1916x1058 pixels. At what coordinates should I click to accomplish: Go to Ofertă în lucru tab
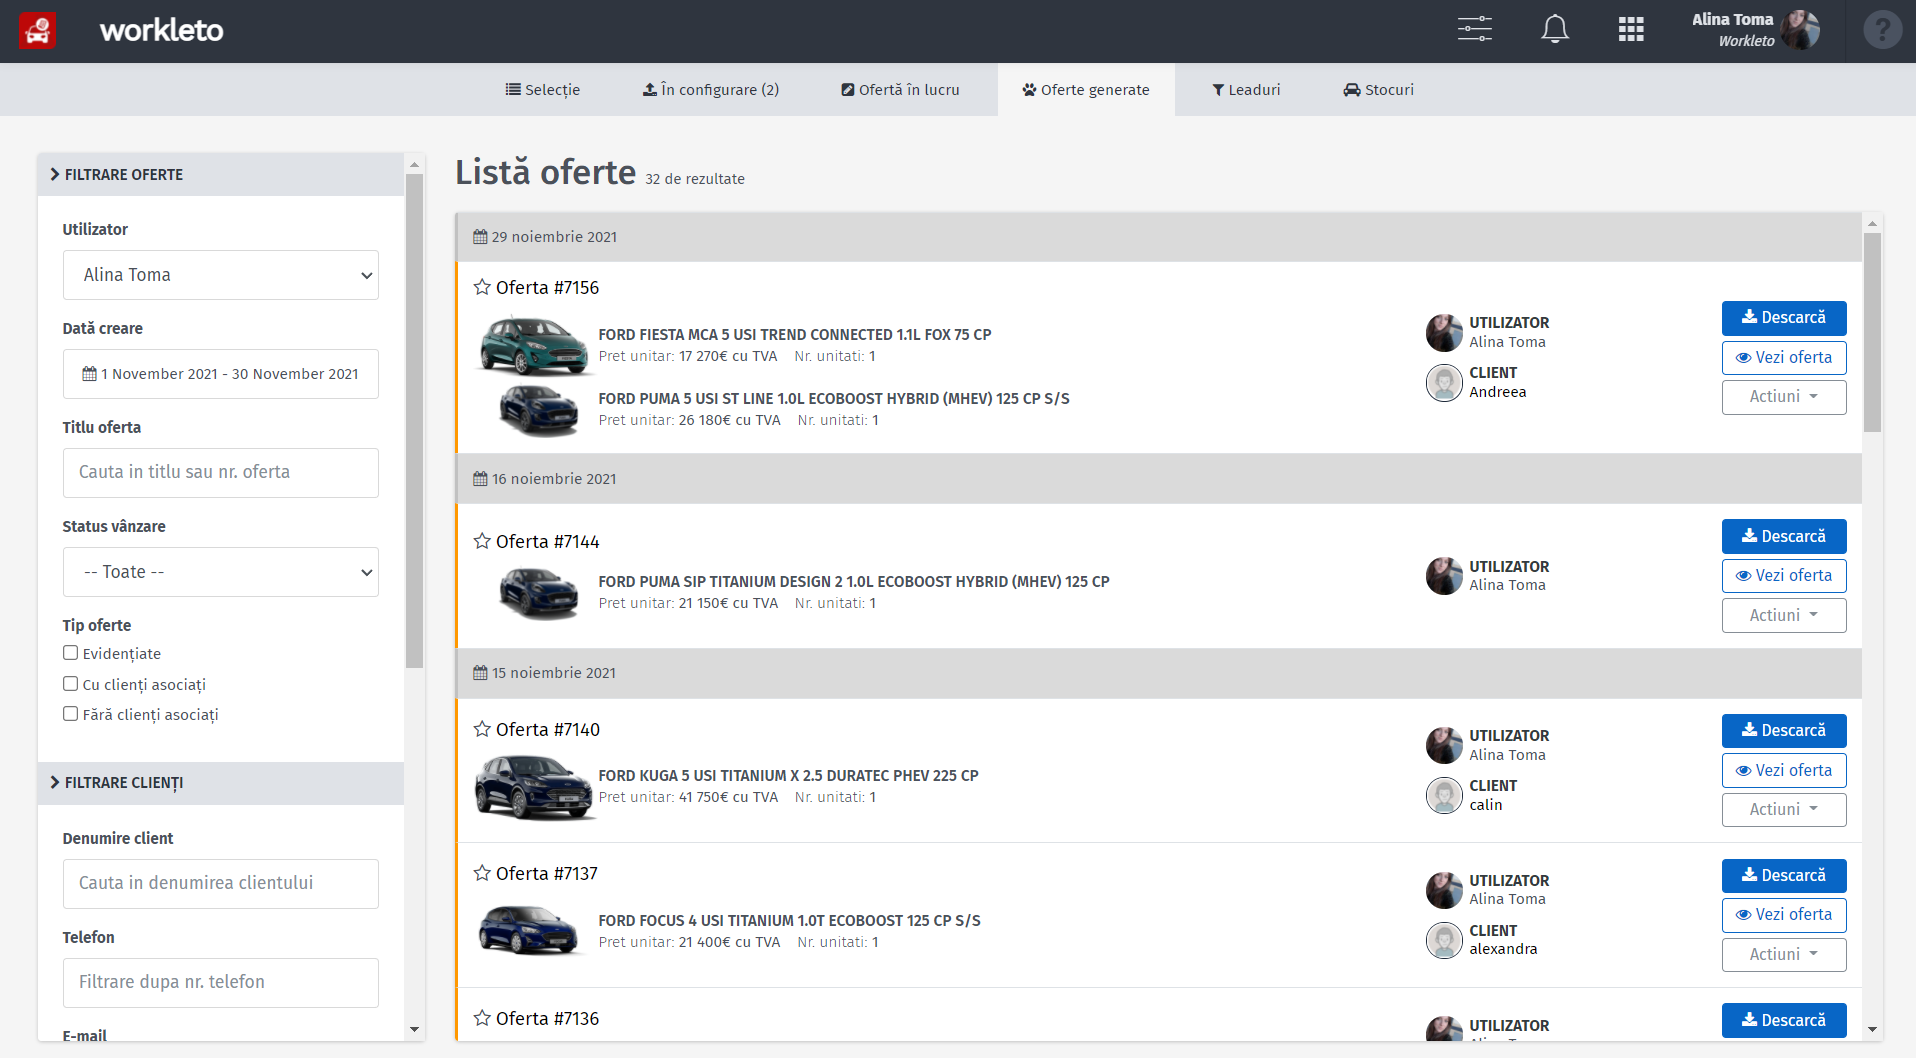[x=901, y=90]
